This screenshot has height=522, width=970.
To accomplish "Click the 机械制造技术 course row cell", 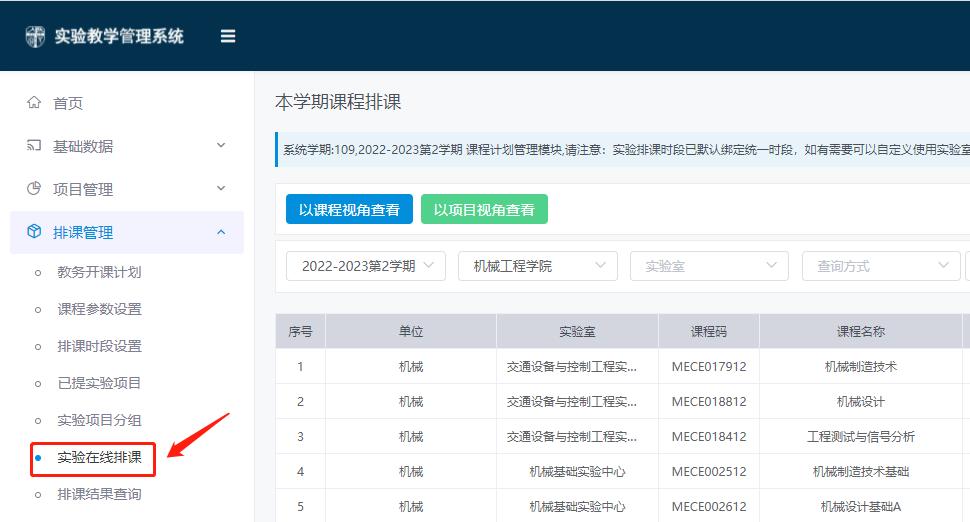I will pos(860,367).
